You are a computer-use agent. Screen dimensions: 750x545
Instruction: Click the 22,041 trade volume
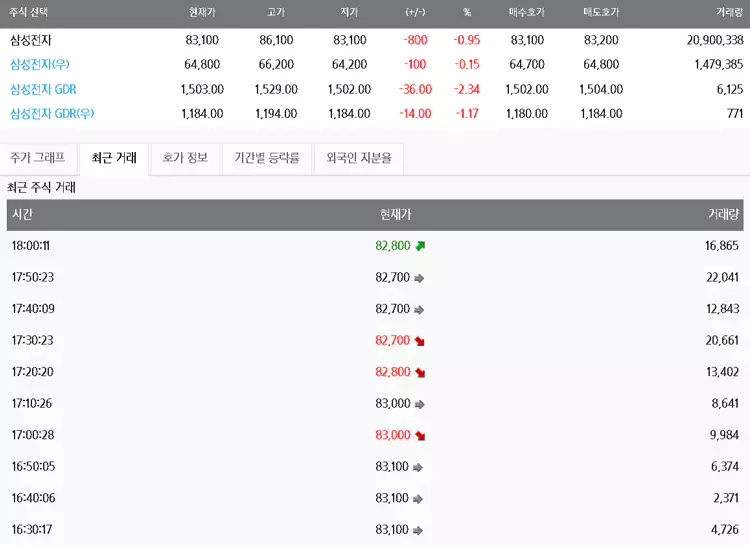pyautogui.click(x=722, y=278)
